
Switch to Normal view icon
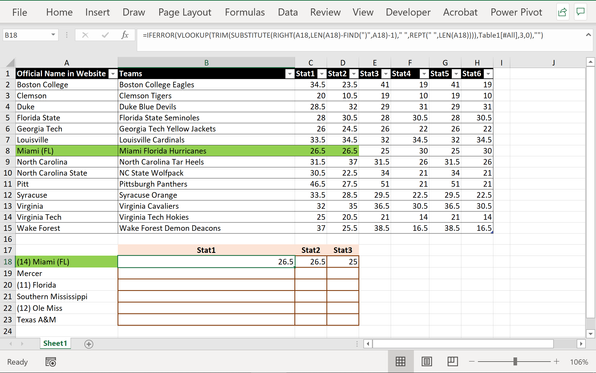401,362
